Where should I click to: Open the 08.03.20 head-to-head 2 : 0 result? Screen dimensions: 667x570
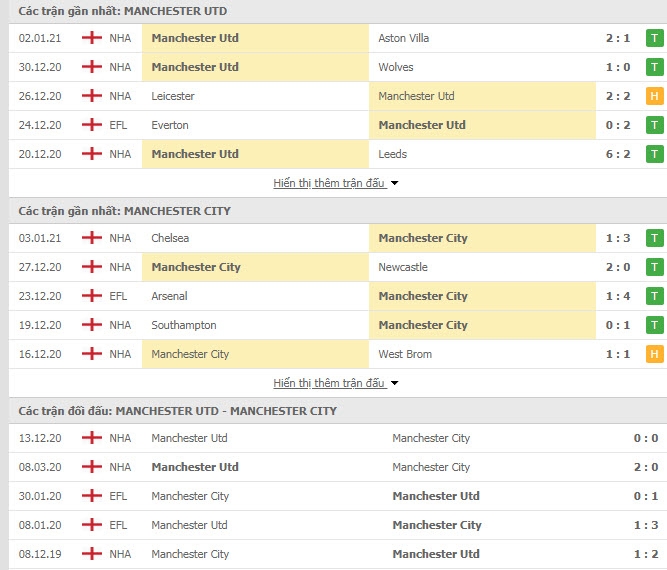646,467
